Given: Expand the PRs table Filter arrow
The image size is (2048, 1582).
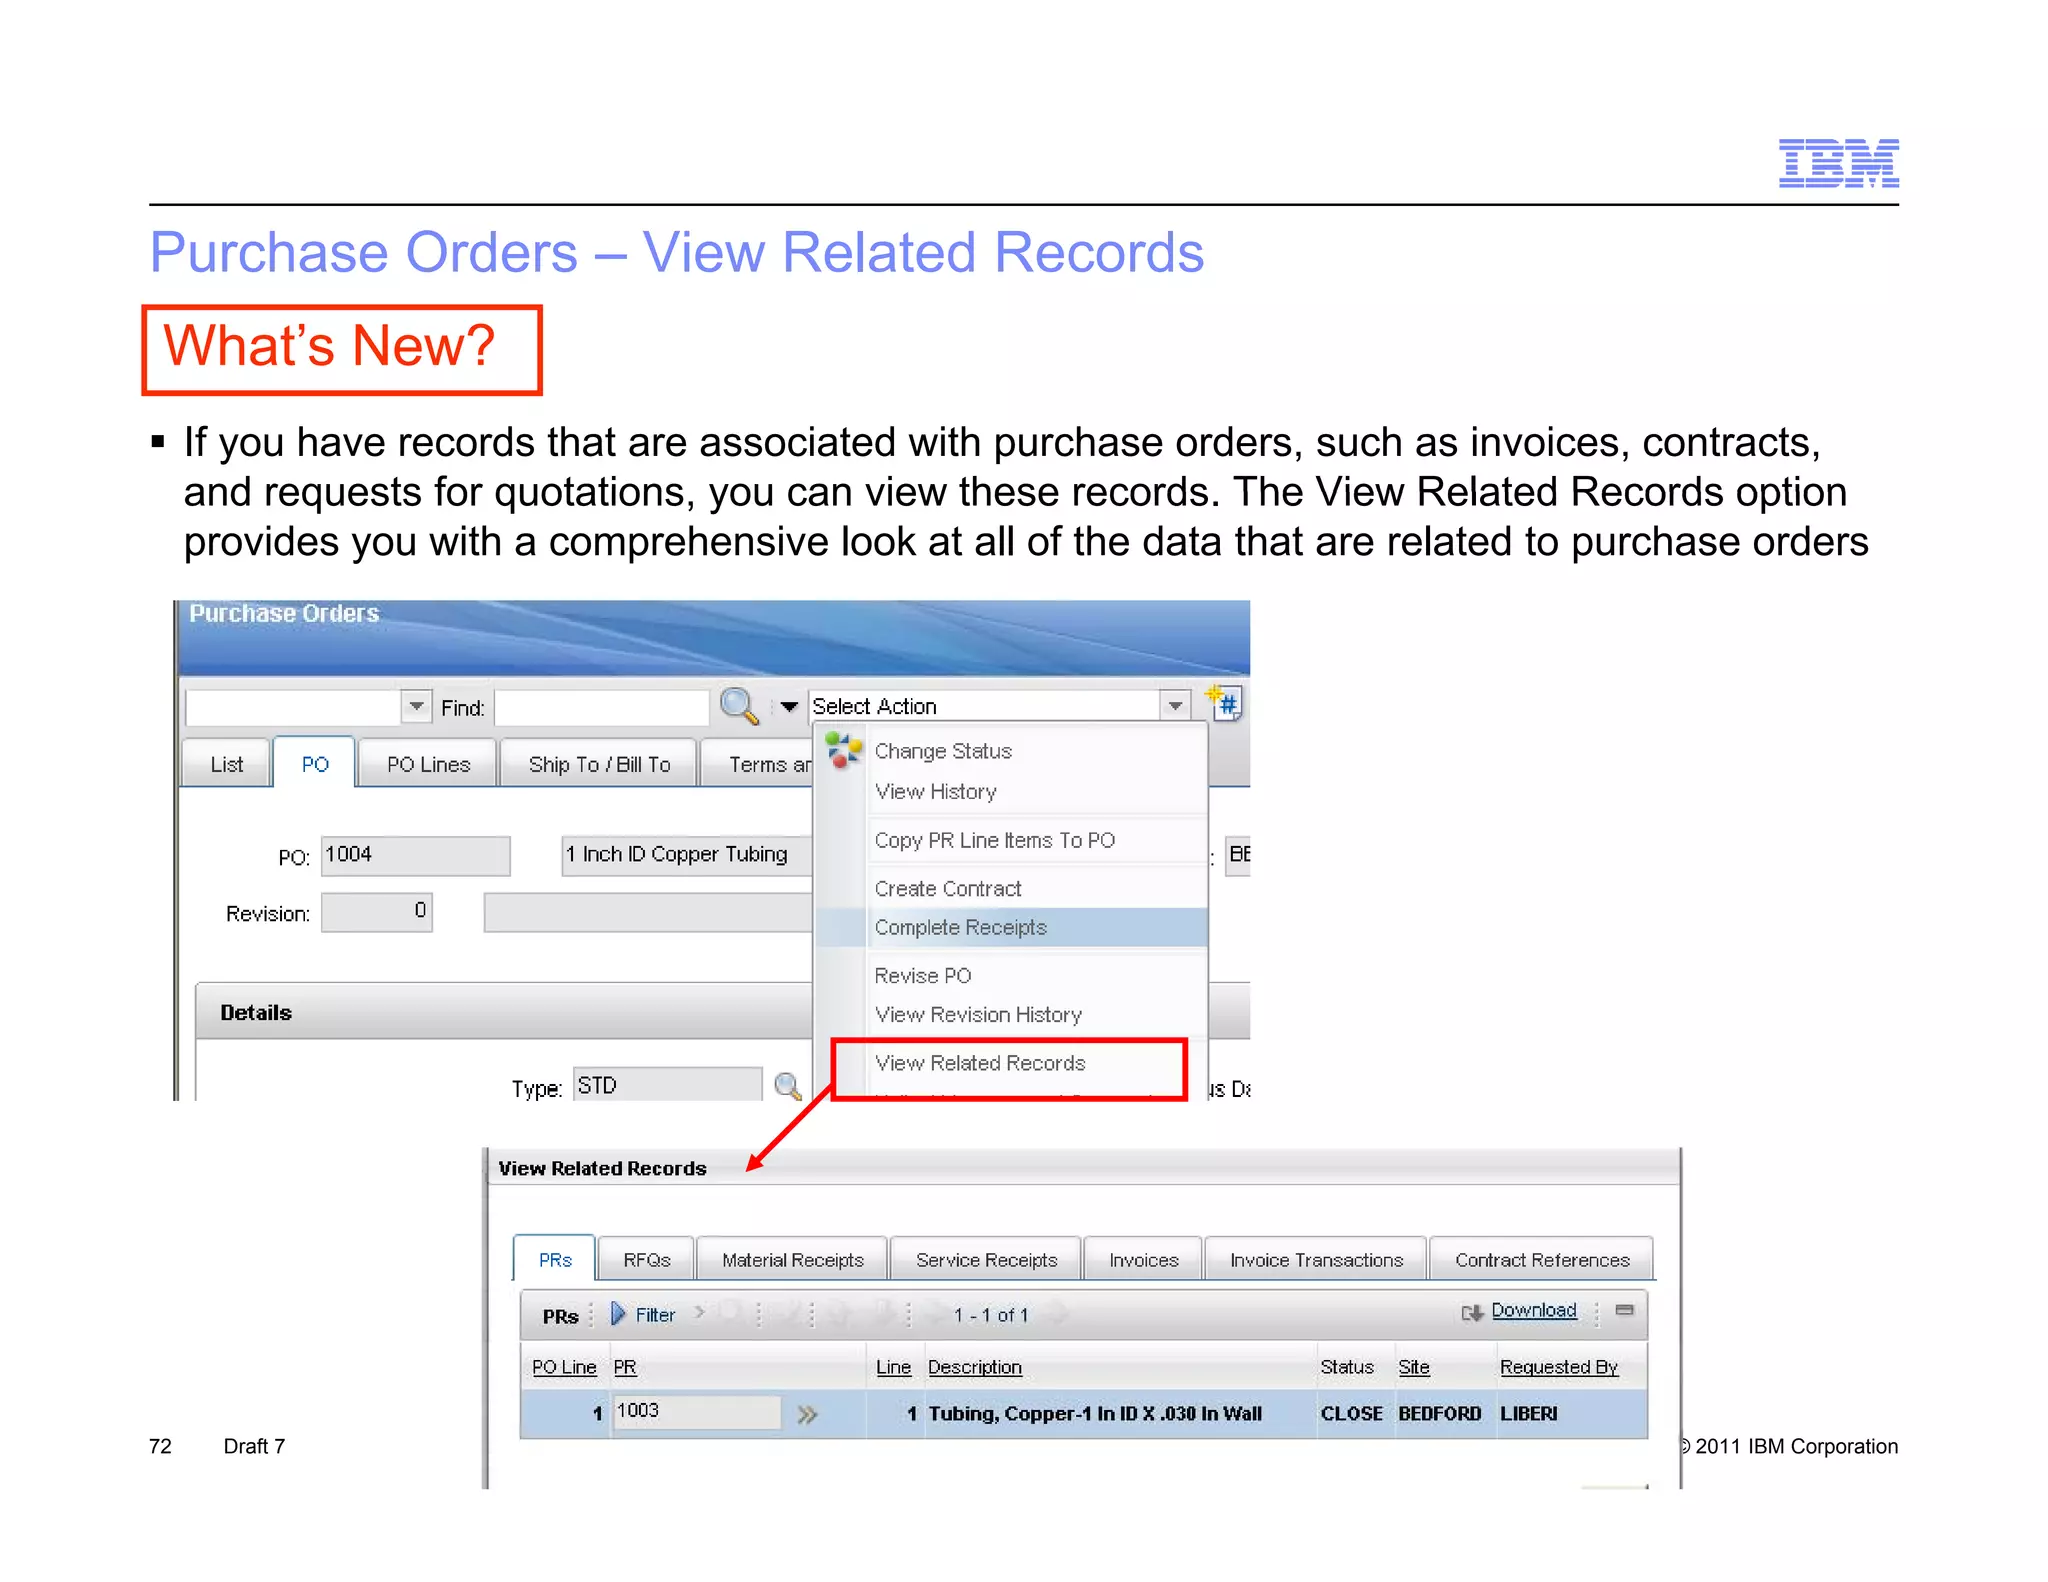Looking at the screenshot, I should [x=619, y=1314].
